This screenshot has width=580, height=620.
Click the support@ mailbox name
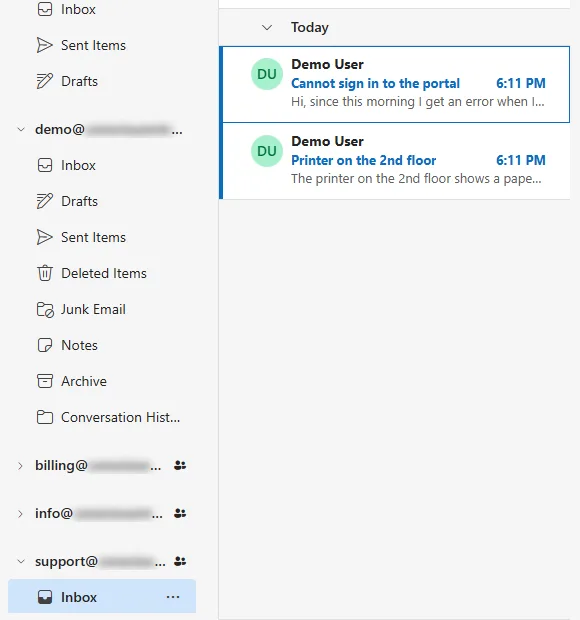[x=100, y=561]
